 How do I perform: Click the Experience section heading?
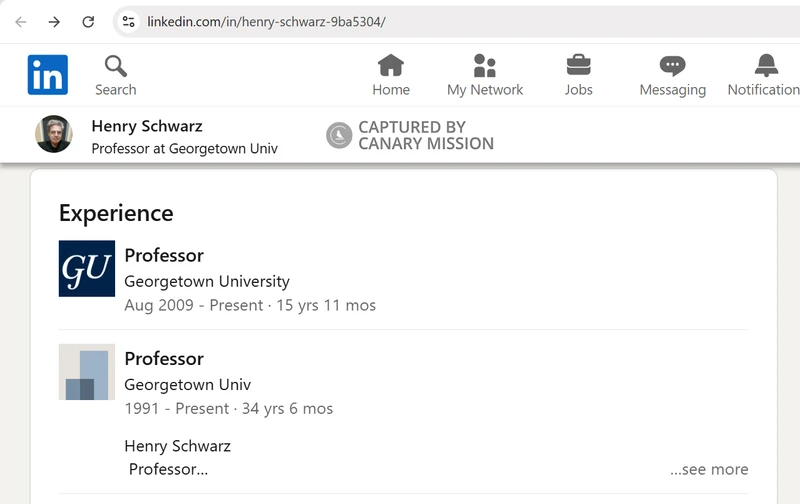[x=116, y=213]
